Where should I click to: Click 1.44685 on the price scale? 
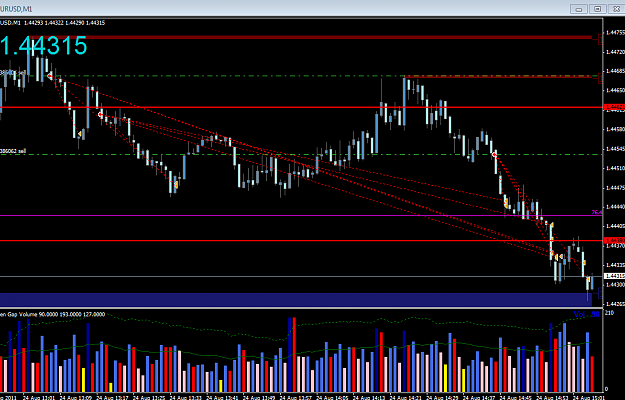[615, 71]
